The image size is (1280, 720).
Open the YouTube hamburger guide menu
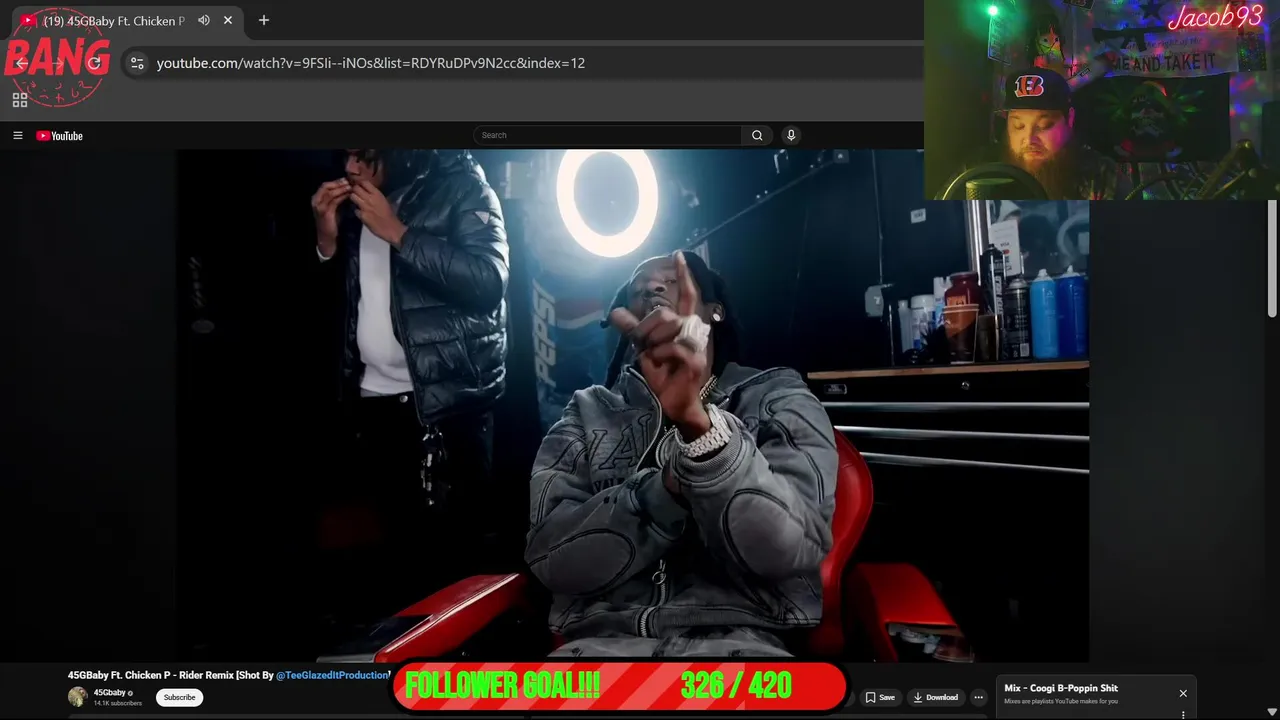pyautogui.click(x=17, y=135)
